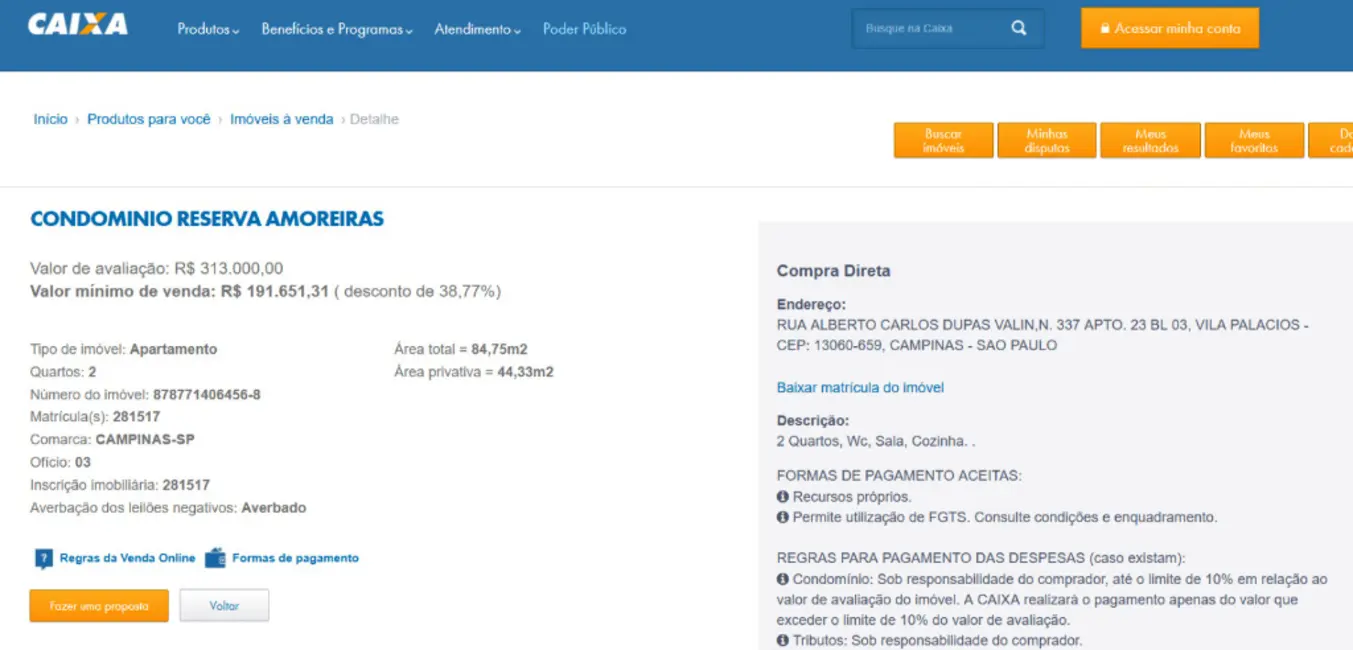
Task: Click the Regras da Venda Online icon
Action: [x=43, y=558]
